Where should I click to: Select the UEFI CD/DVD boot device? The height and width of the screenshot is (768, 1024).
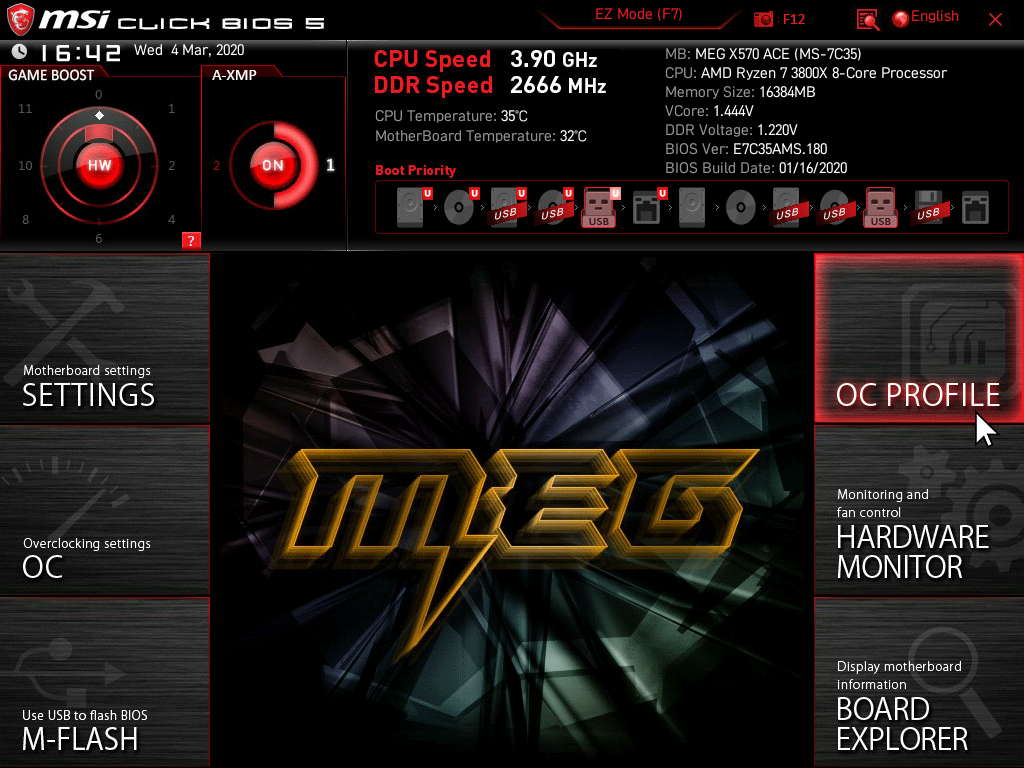click(x=461, y=208)
